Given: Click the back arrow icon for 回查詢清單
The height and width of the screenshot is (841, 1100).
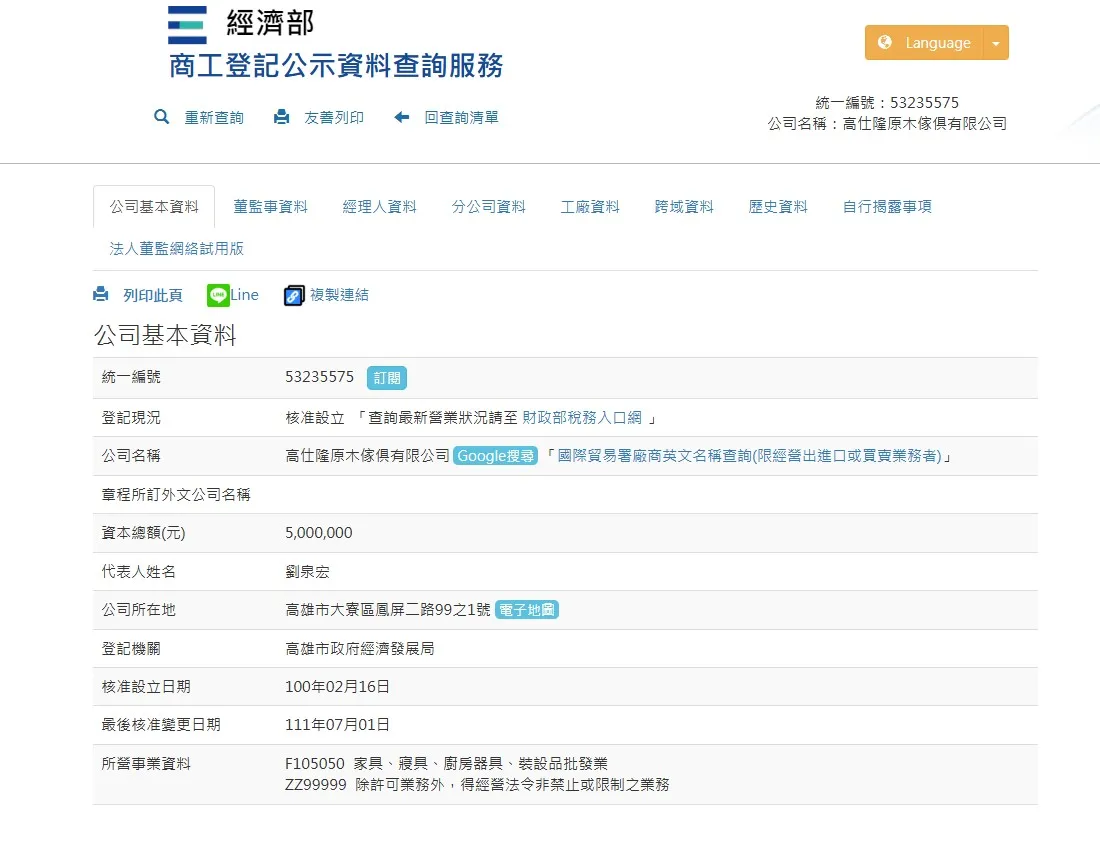Looking at the screenshot, I should click(x=402, y=117).
